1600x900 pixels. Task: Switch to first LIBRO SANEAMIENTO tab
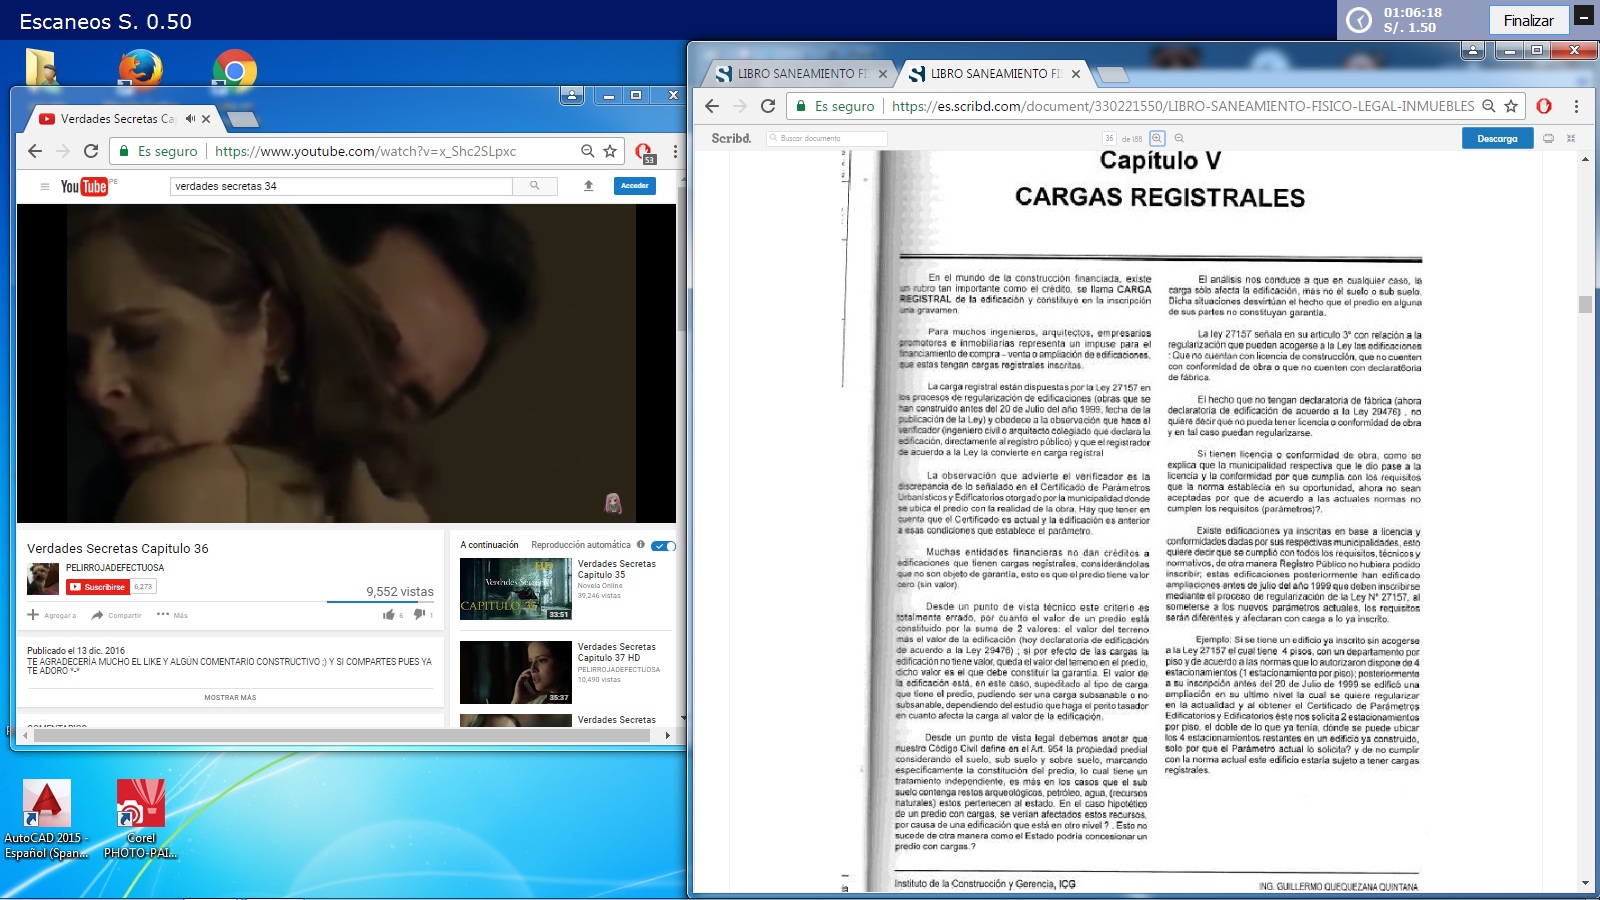pyautogui.click(x=795, y=74)
